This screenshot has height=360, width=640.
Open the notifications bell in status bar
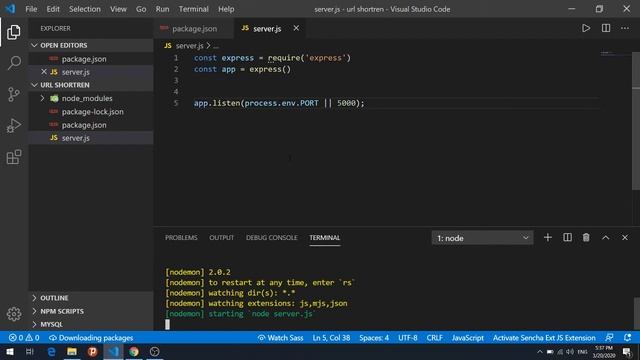tap(627, 338)
